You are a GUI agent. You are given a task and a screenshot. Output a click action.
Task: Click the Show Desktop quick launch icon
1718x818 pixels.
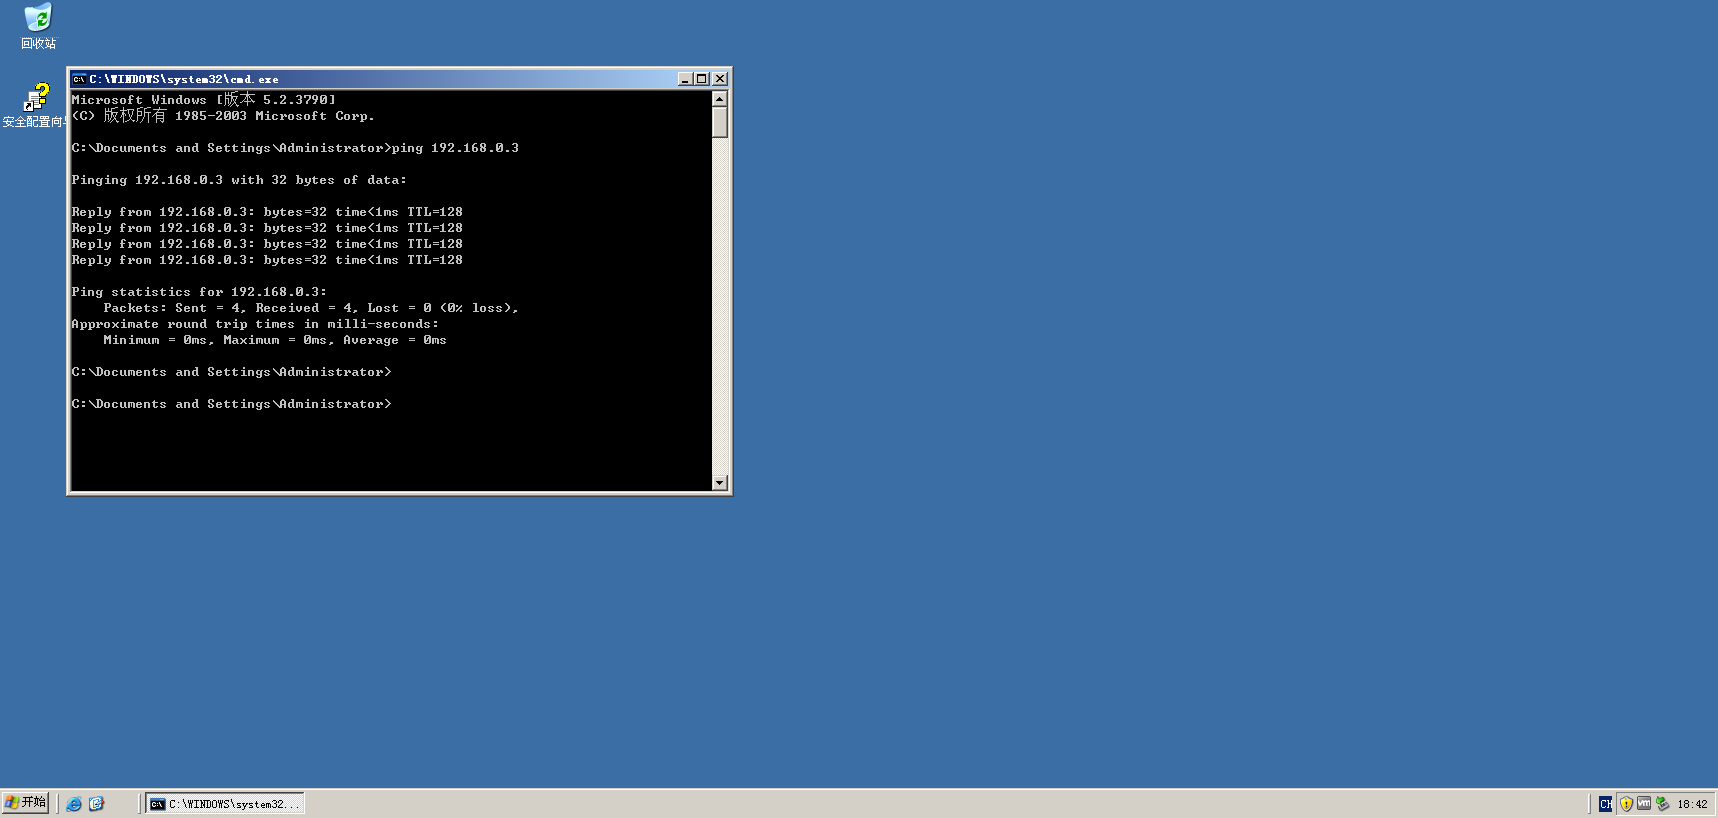(x=96, y=804)
